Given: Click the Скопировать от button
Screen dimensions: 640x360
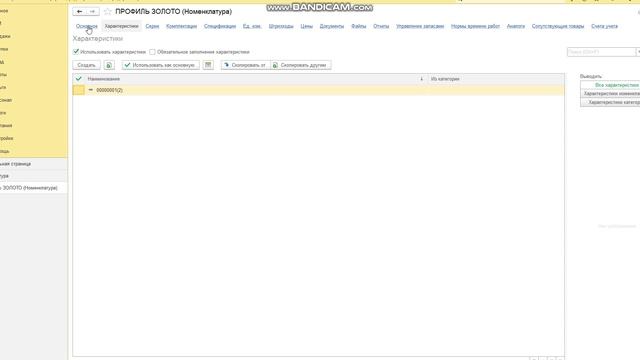Looking at the screenshot, I should pyautogui.click(x=245, y=65).
